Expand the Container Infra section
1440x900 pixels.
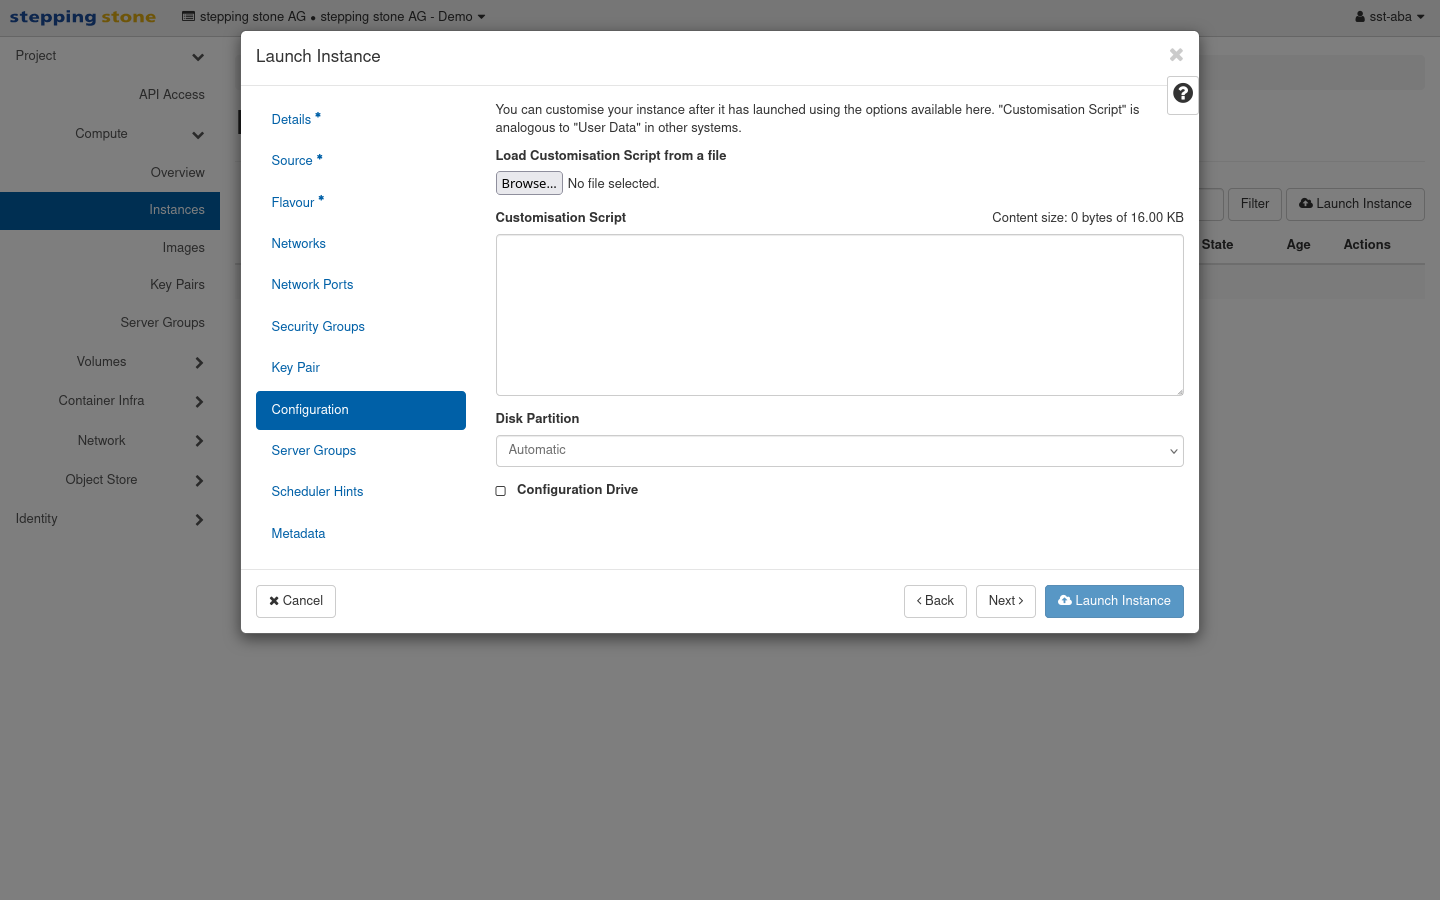pyautogui.click(x=110, y=401)
